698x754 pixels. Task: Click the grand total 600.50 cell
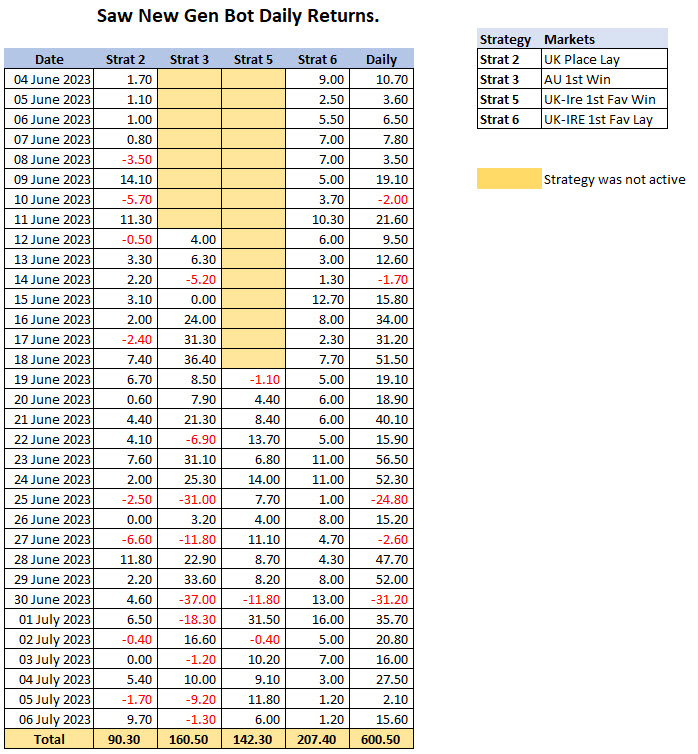click(x=381, y=739)
